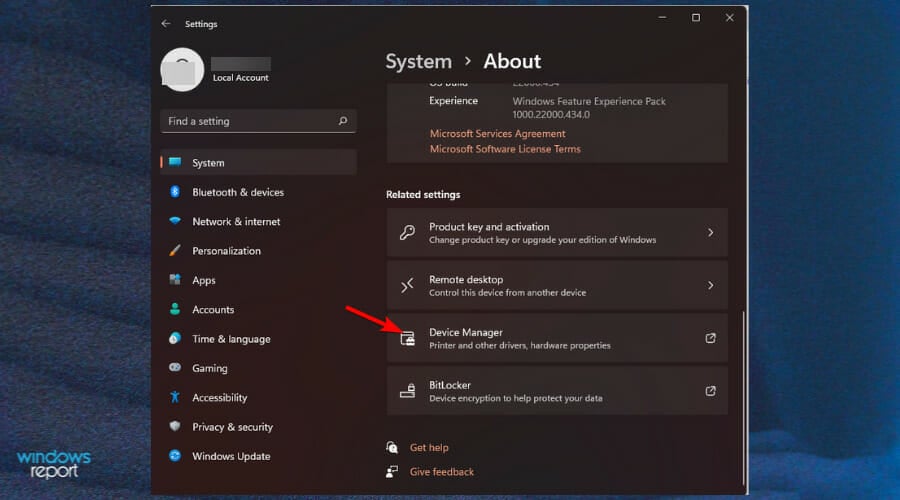The image size is (900, 500).
Task: Click the Get help link
Action: tap(429, 447)
